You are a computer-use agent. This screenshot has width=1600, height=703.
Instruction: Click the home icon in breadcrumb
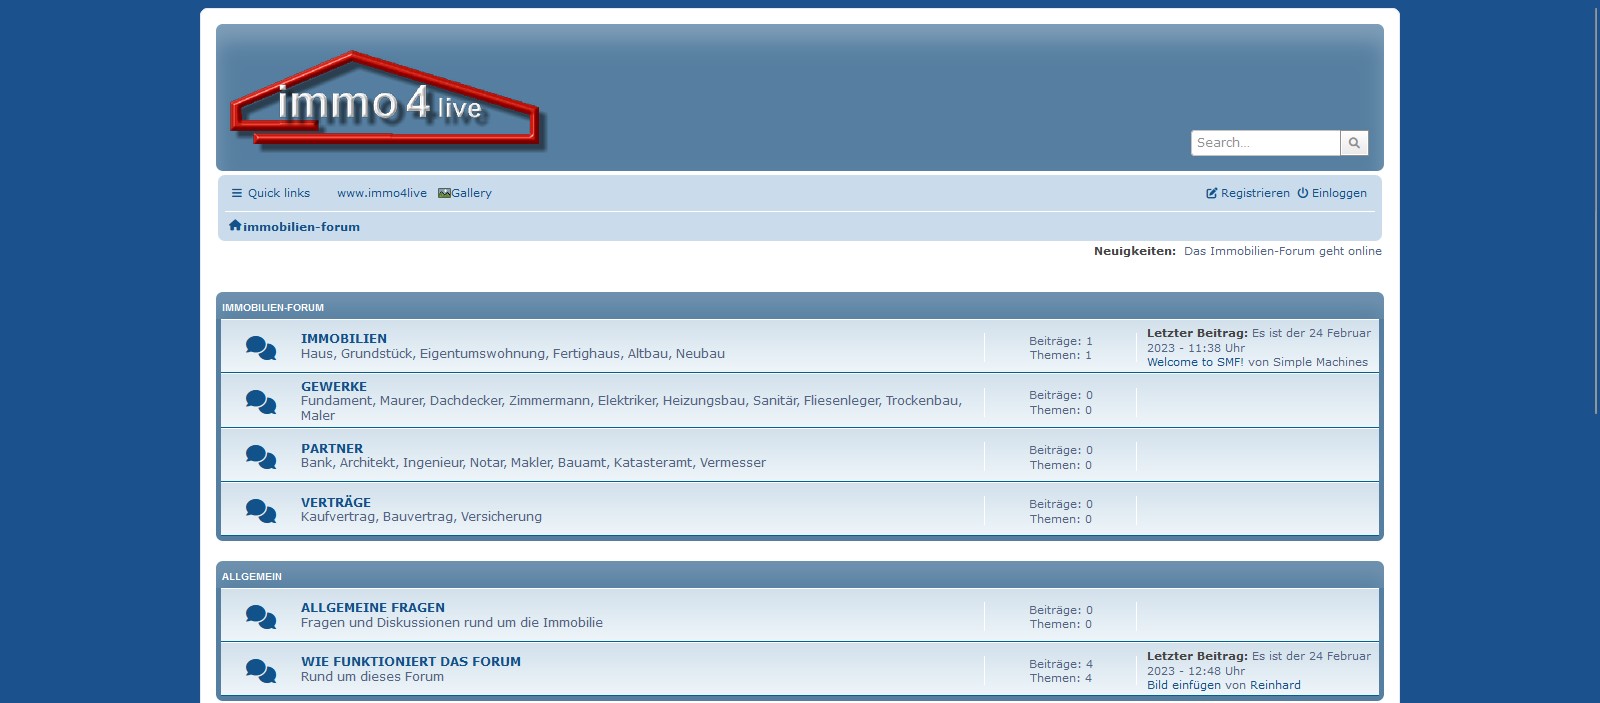point(235,226)
